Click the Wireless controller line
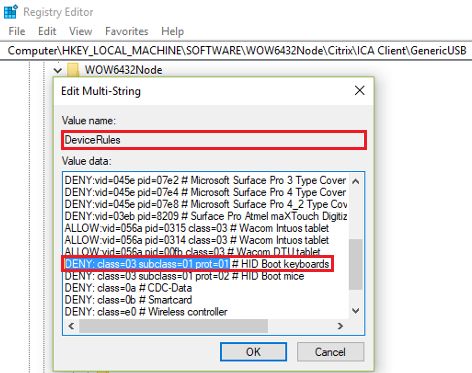This screenshot has height=373, width=472. pyautogui.click(x=146, y=312)
